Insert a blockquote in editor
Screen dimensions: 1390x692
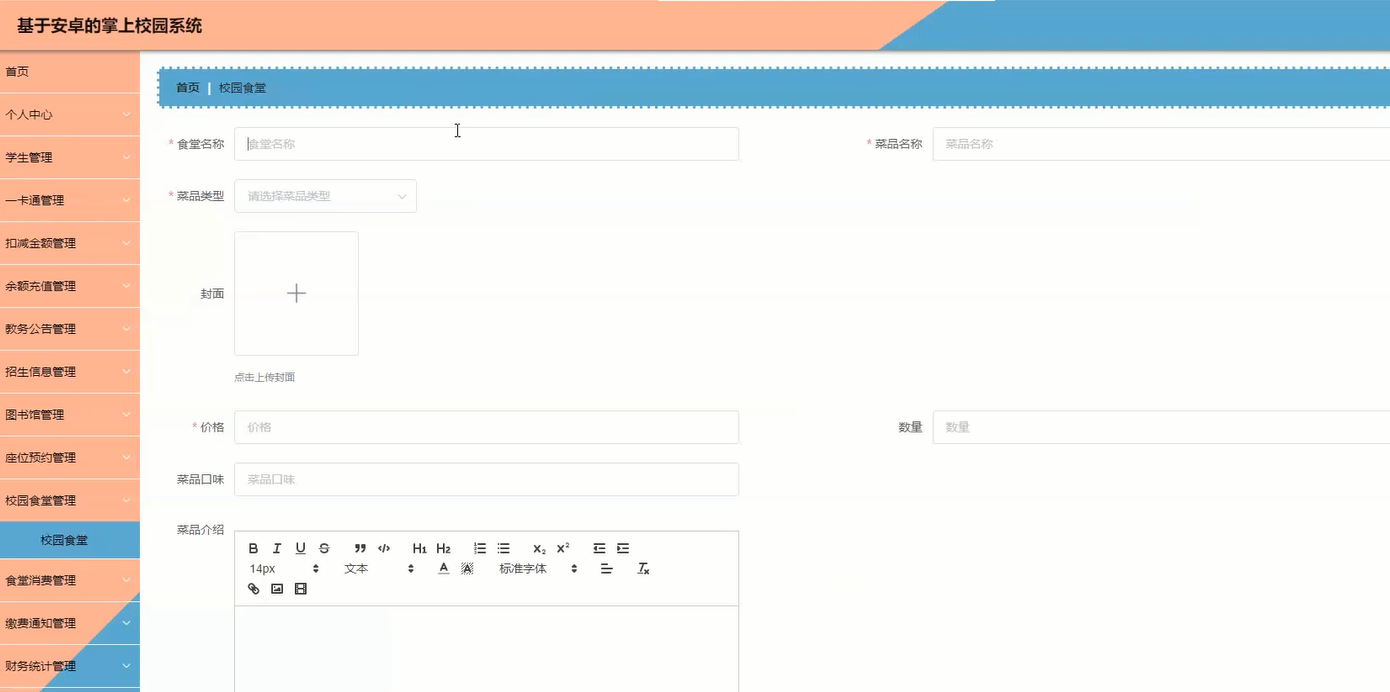click(360, 548)
